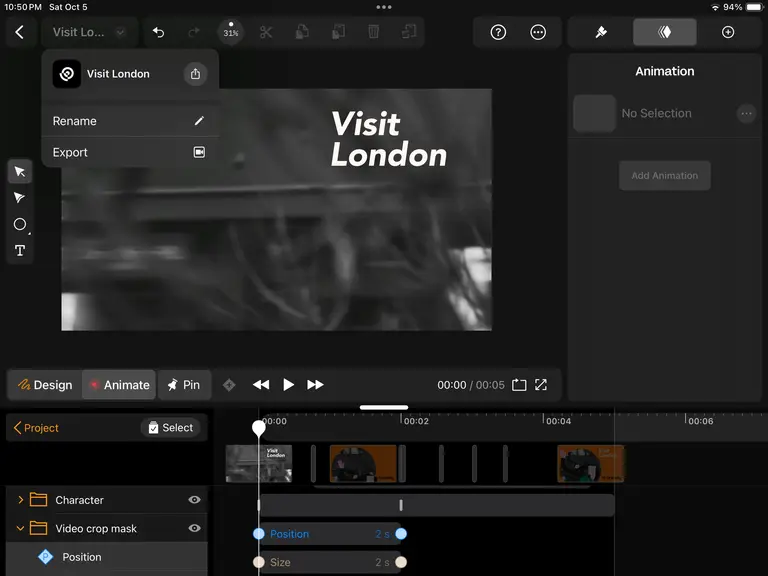This screenshot has width=768, height=576.
Task: Click the Pin button
Action: tap(184, 385)
